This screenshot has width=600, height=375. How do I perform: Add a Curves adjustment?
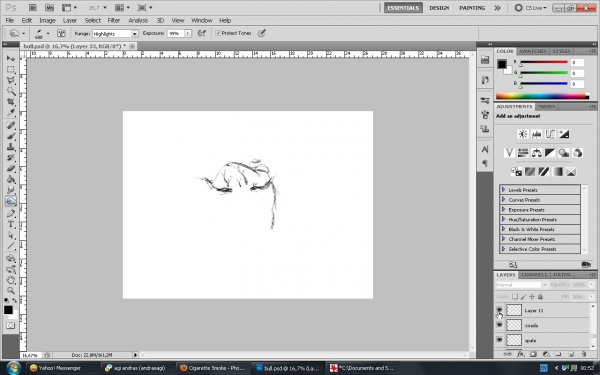[550, 134]
